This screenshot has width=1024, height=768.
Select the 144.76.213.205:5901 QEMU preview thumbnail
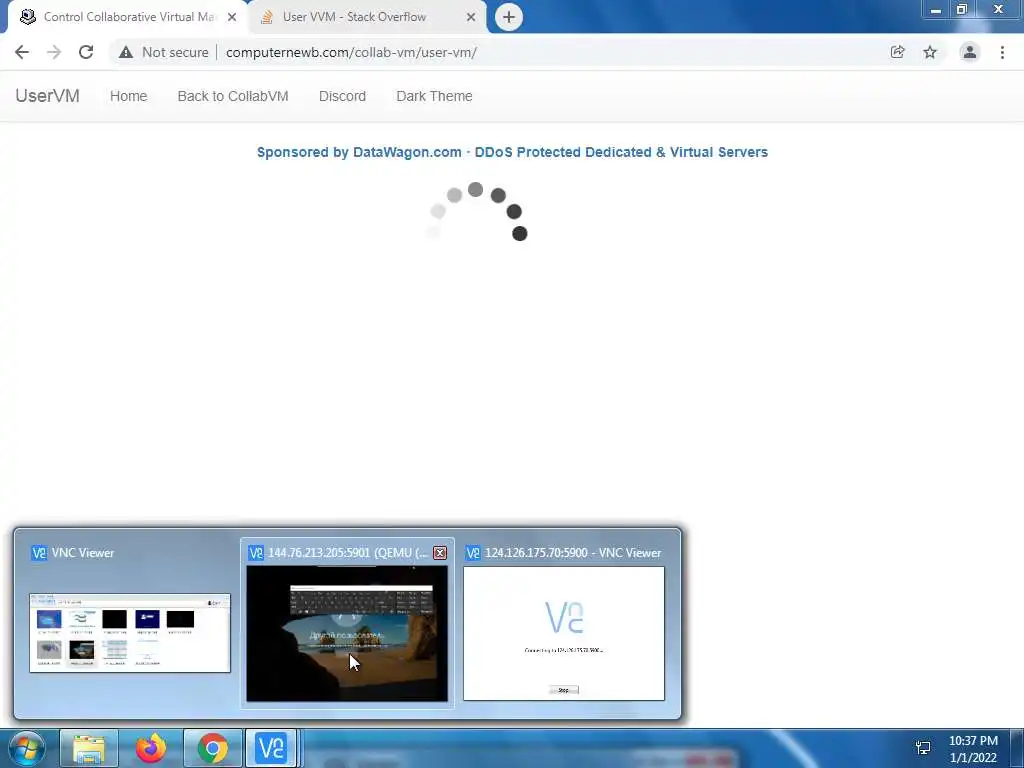click(347, 633)
